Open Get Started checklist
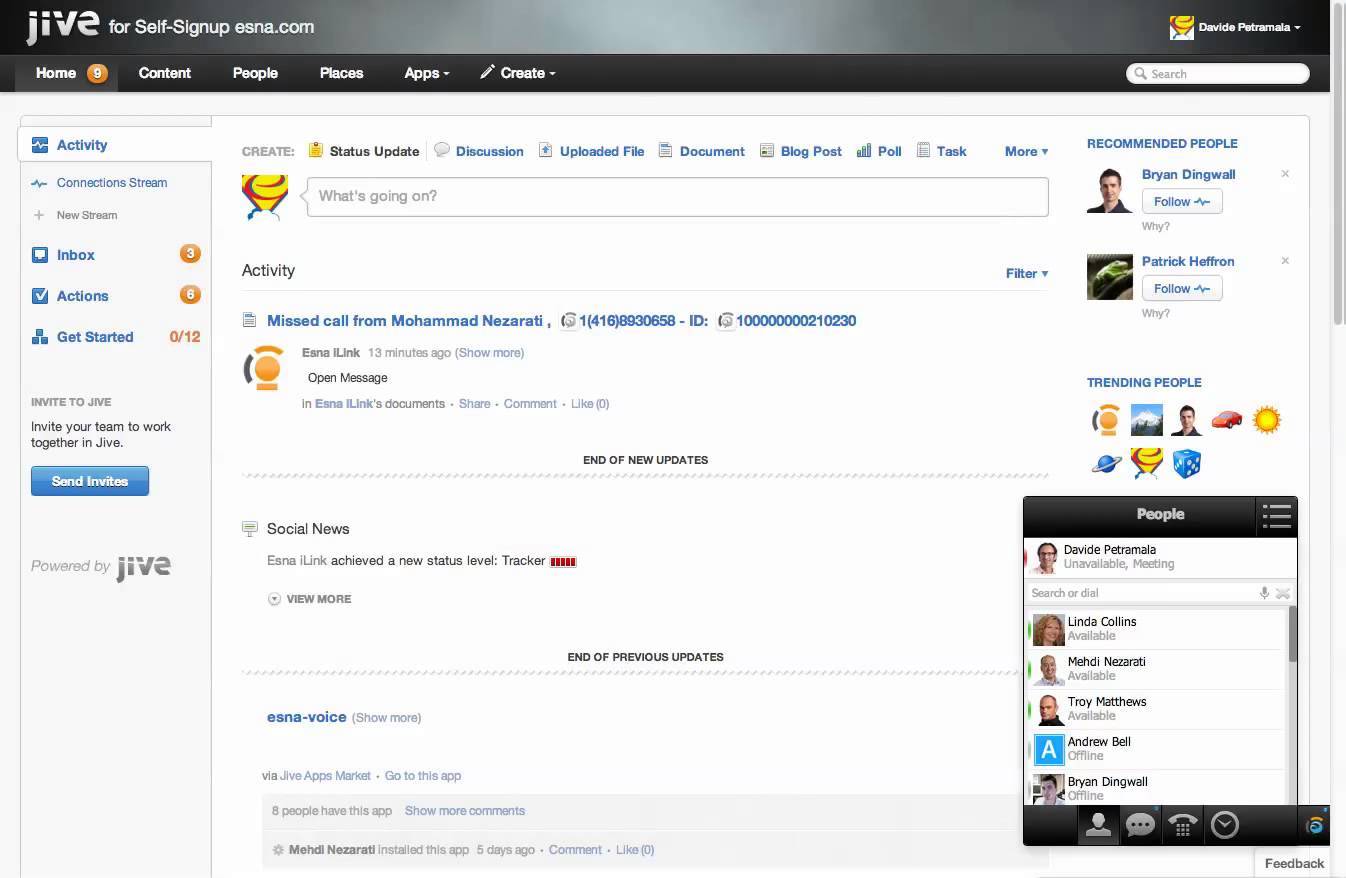This screenshot has width=1346, height=878. pyautogui.click(x=94, y=337)
